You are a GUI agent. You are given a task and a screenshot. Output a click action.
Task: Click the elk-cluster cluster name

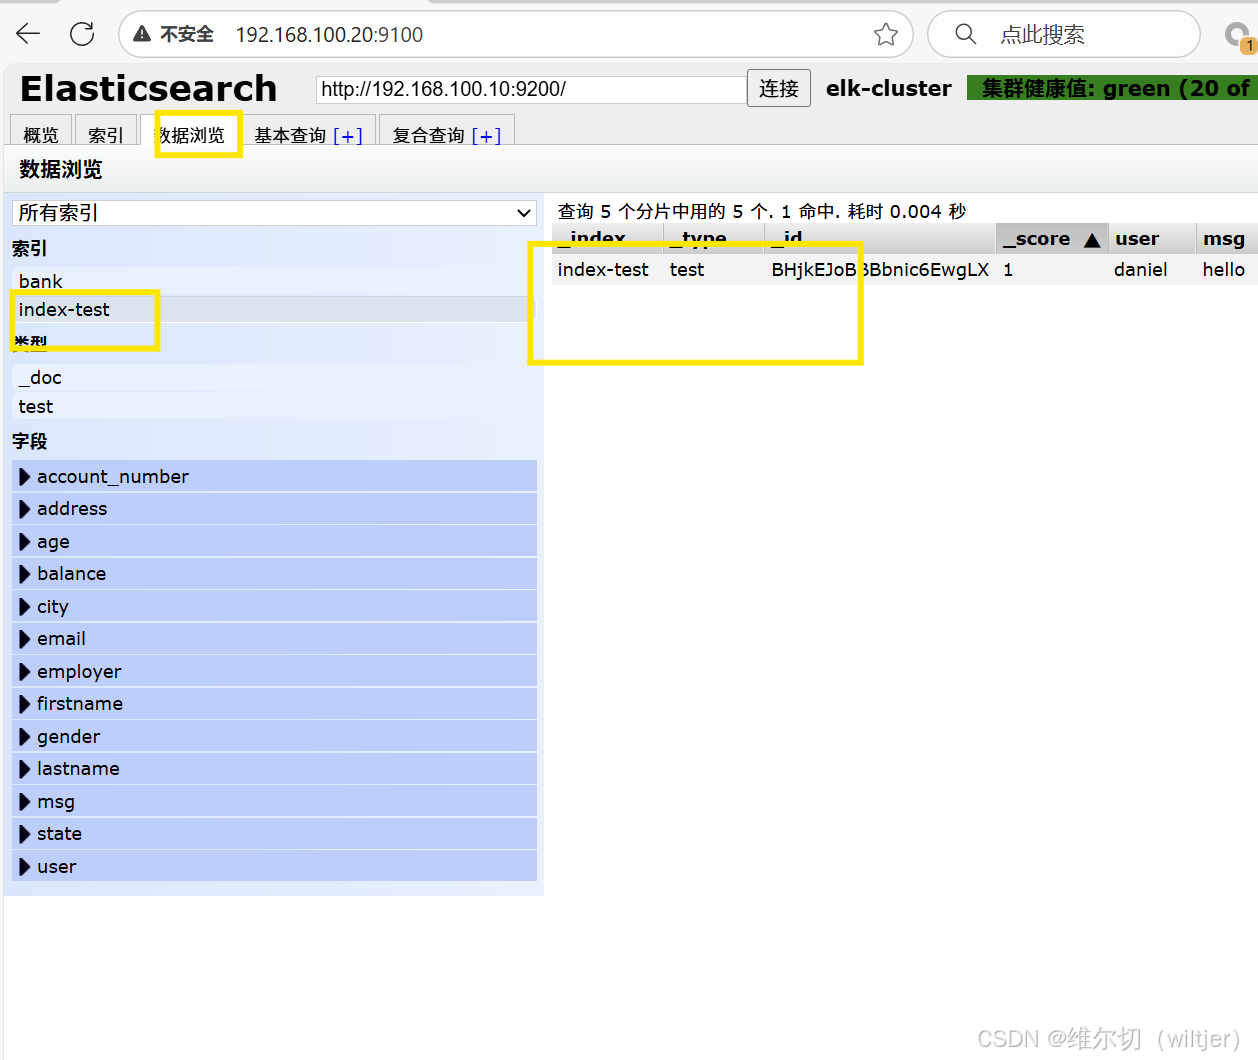tap(889, 88)
